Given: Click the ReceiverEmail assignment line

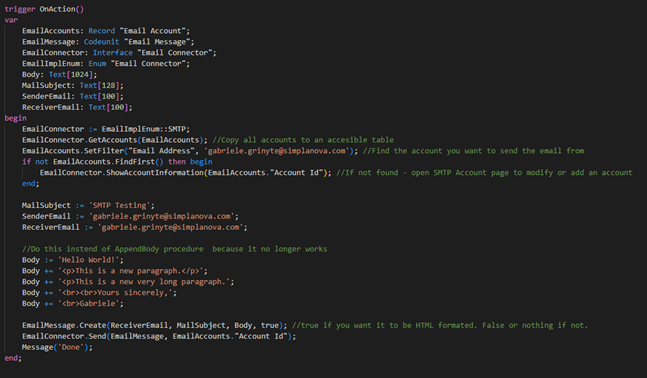Looking at the screenshot, I should (x=135, y=227).
